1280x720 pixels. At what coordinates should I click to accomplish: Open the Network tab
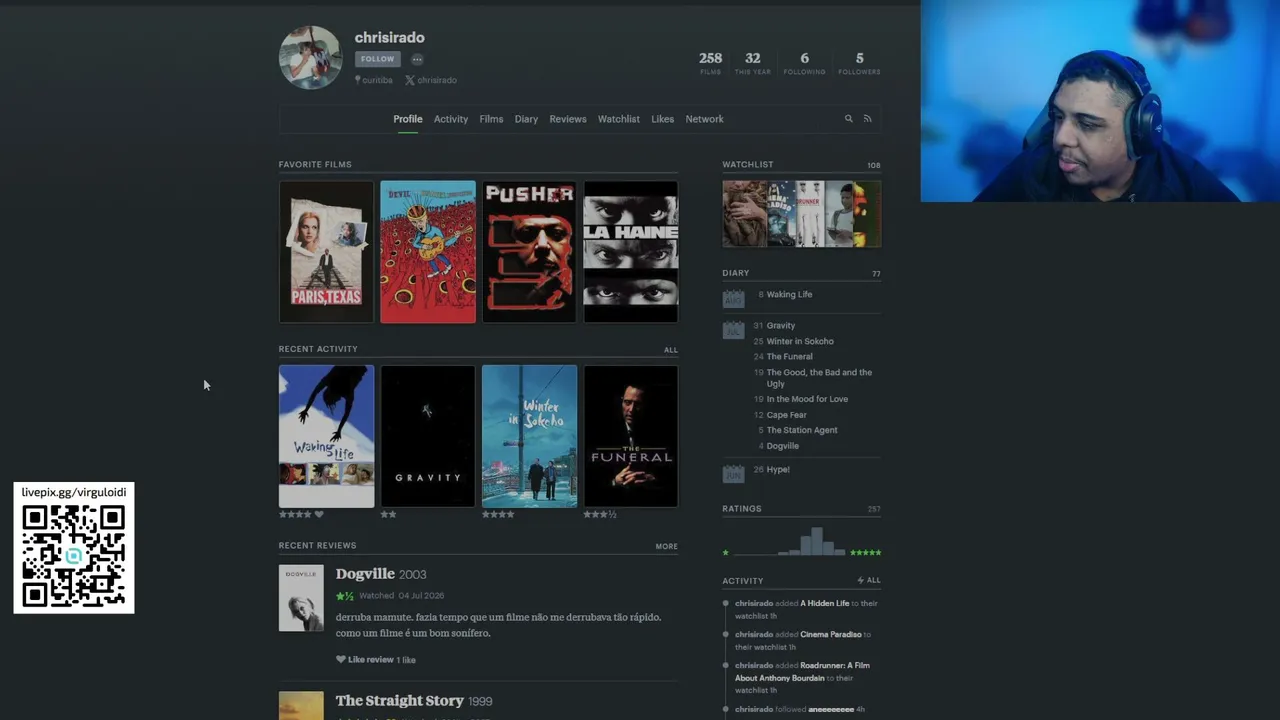pos(704,119)
